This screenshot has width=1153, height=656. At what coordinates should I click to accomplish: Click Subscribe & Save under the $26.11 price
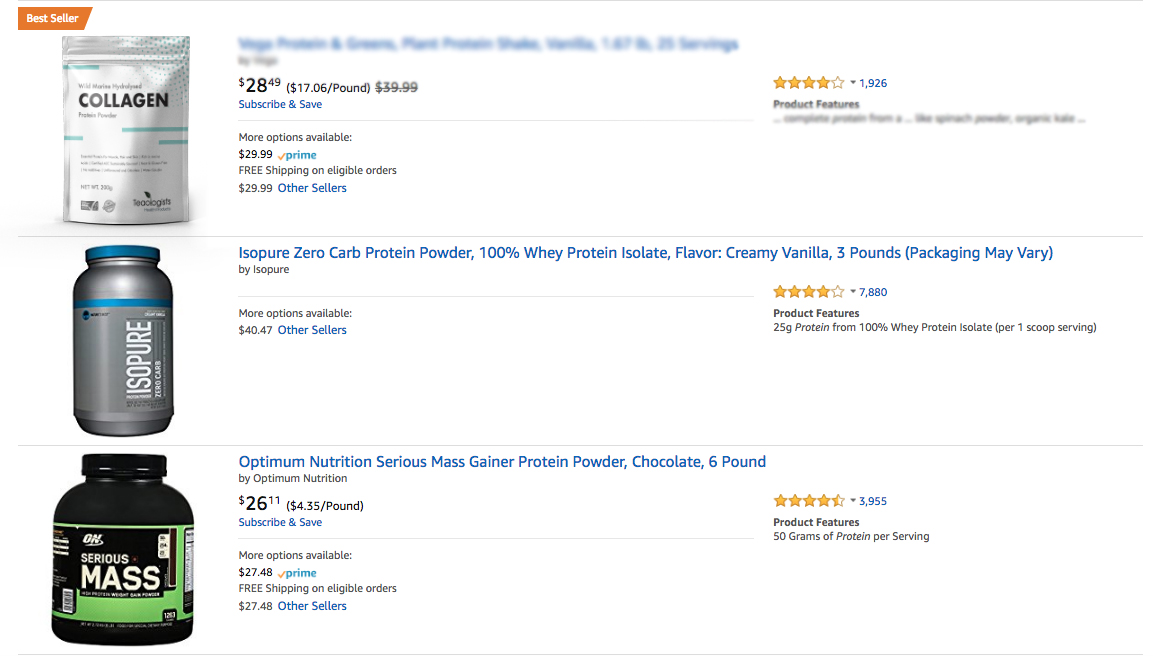tap(280, 522)
